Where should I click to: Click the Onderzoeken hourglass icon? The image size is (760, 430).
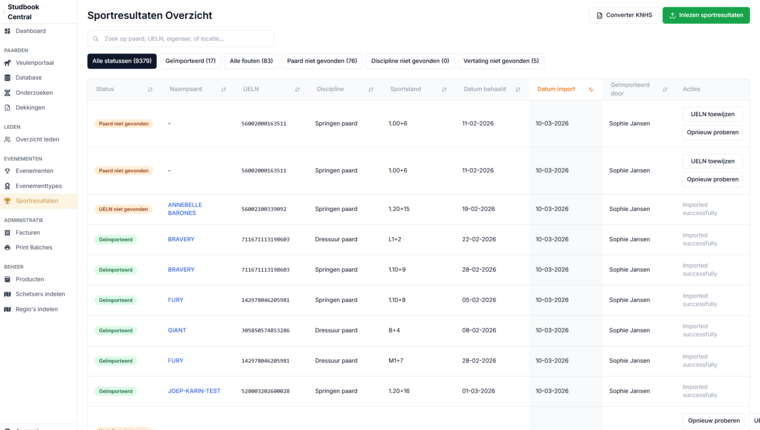[7, 93]
